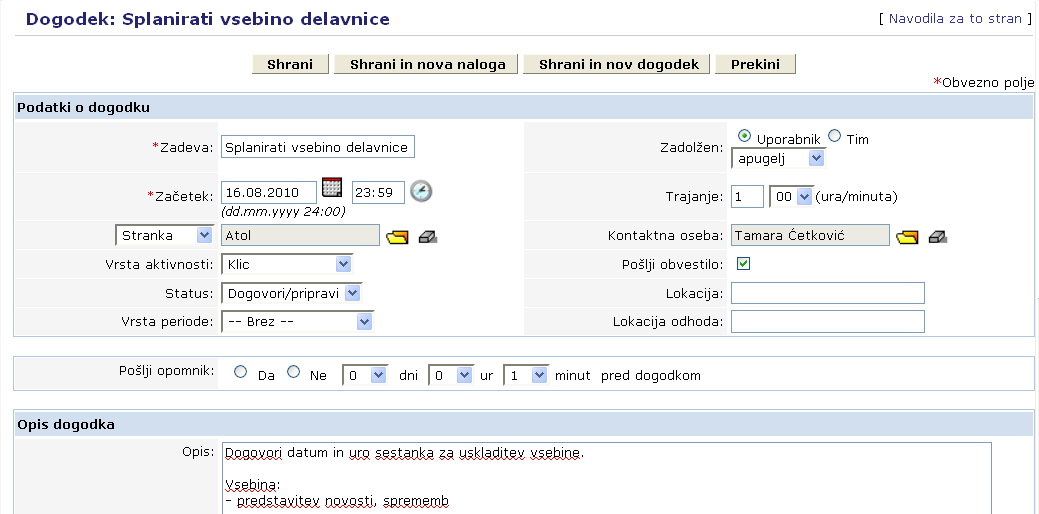The height and width of the screenshot is (514, 1039).
Task: Open the Navodila za to stran link
Action: coord(955,19)
